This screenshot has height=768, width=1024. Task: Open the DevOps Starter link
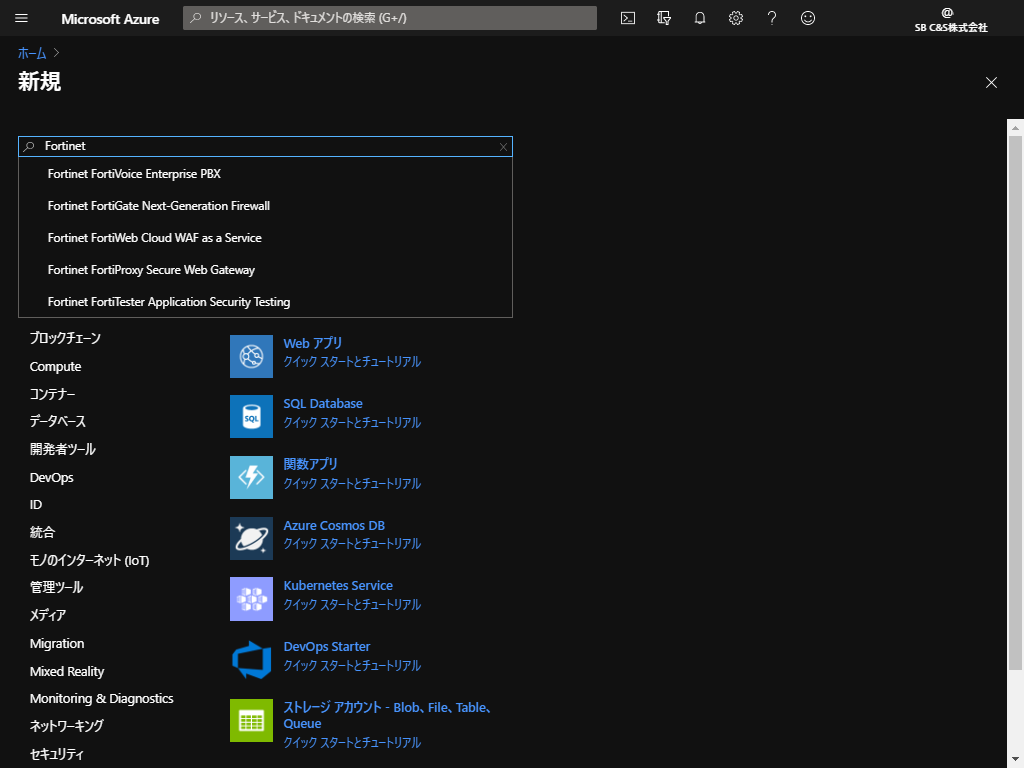pyautogui.click(x=327, y=647)
